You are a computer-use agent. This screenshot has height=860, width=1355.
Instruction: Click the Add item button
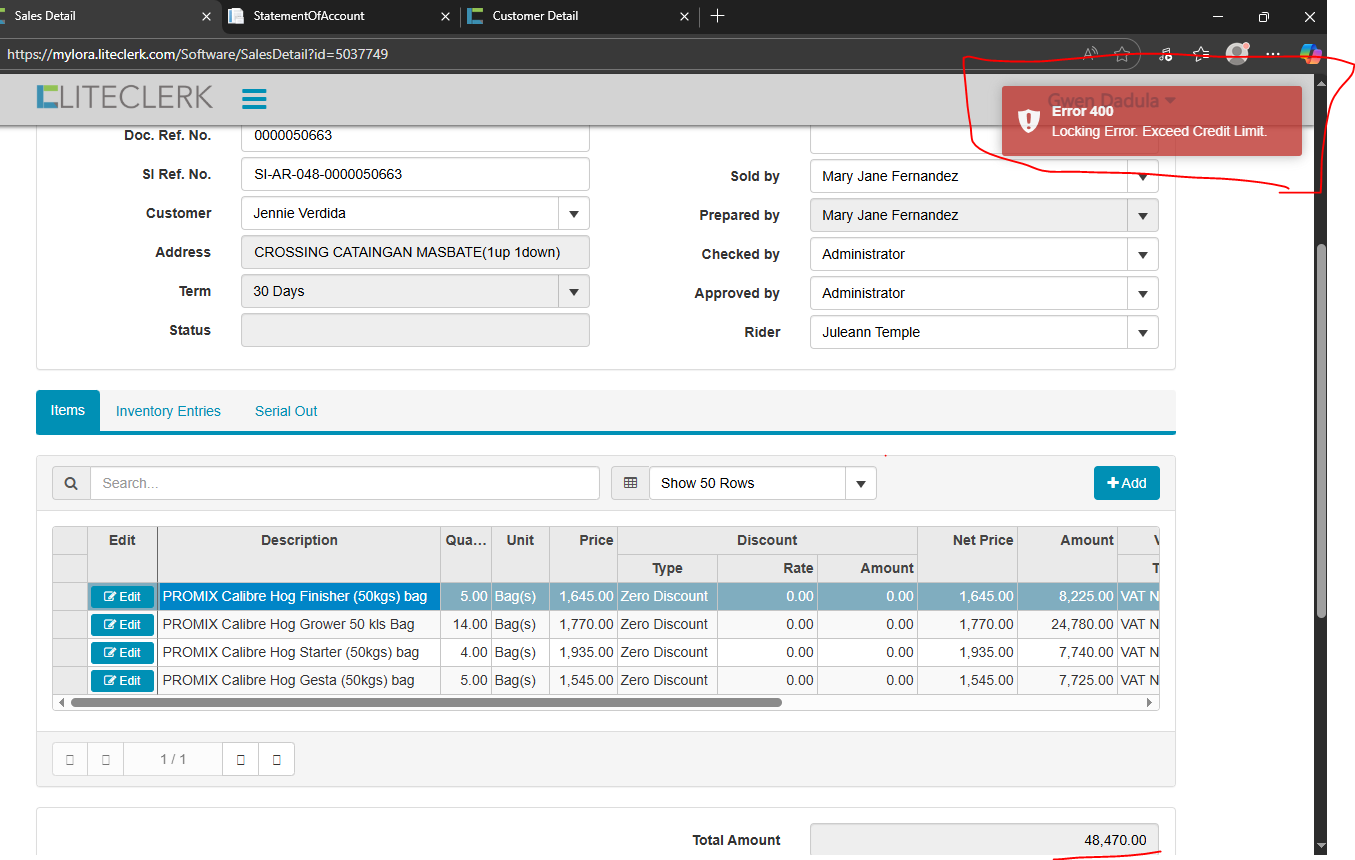click(1126, 483)
